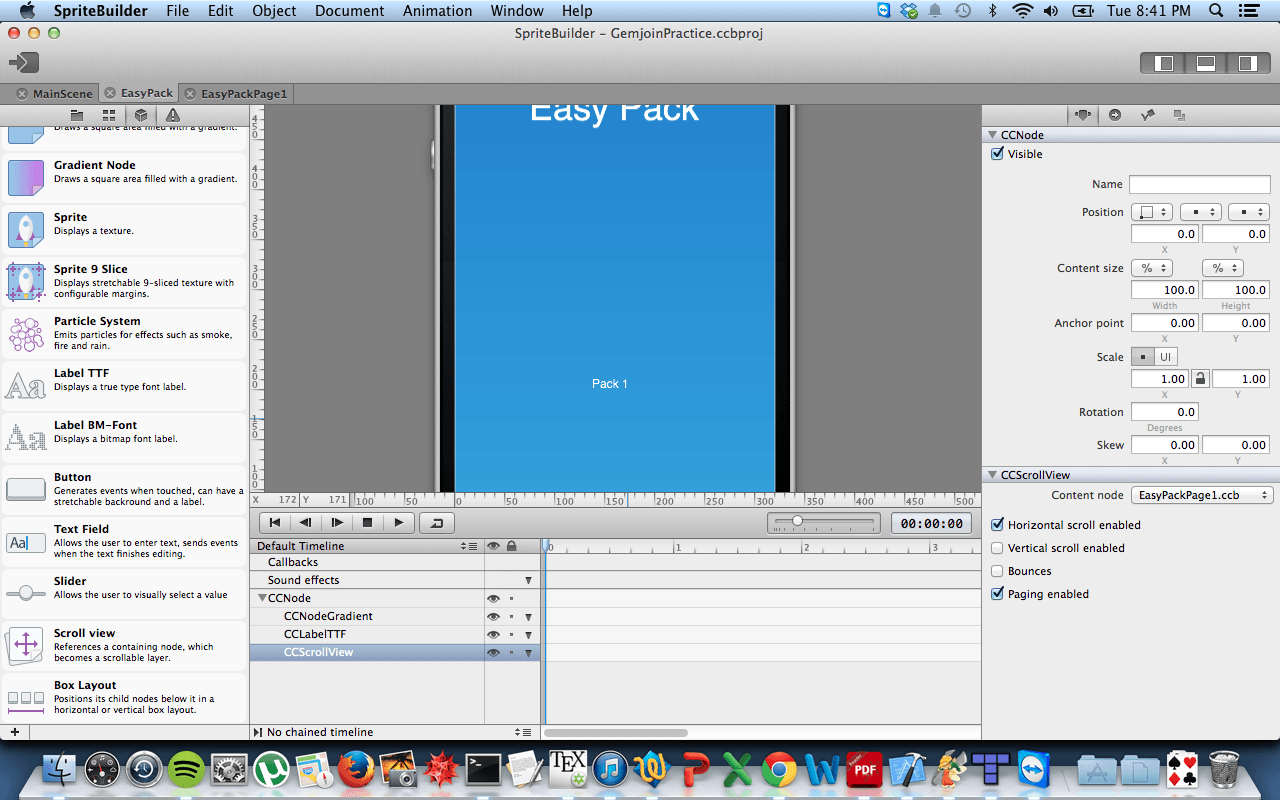This screenshot has height=800, width=1280.
Task: Collapse the CCNode inspector section
Action: tap(992, 135)
